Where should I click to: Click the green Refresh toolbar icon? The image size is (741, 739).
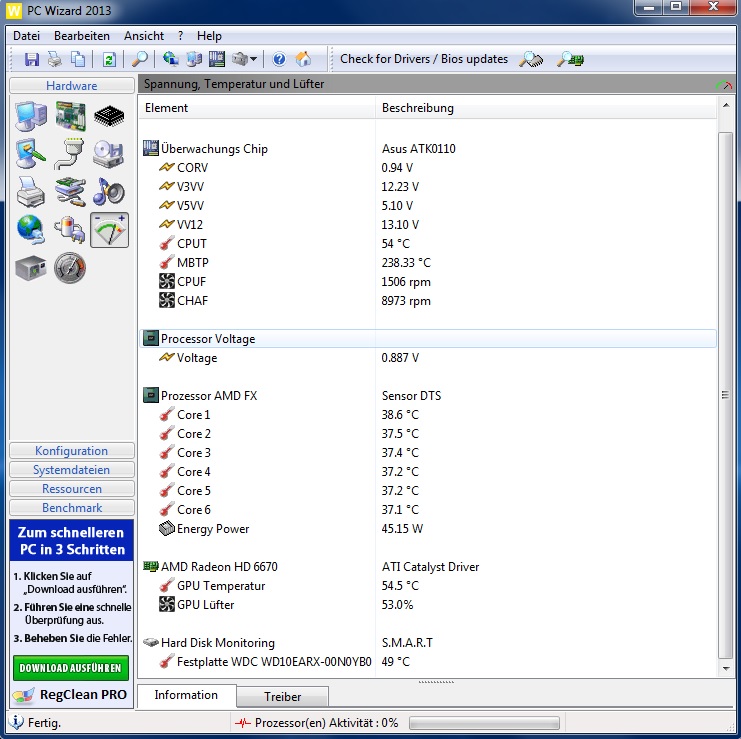(x=109, y=60)
